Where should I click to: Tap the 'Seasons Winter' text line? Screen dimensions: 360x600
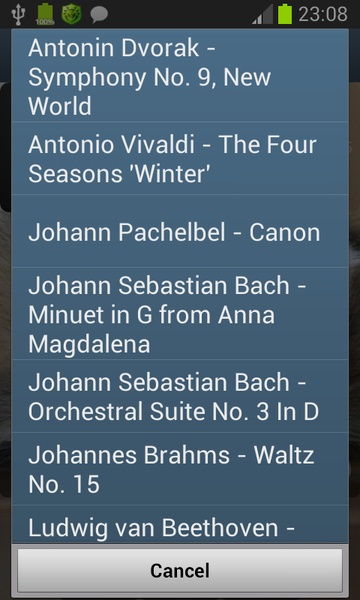click(x=120, y=174)
